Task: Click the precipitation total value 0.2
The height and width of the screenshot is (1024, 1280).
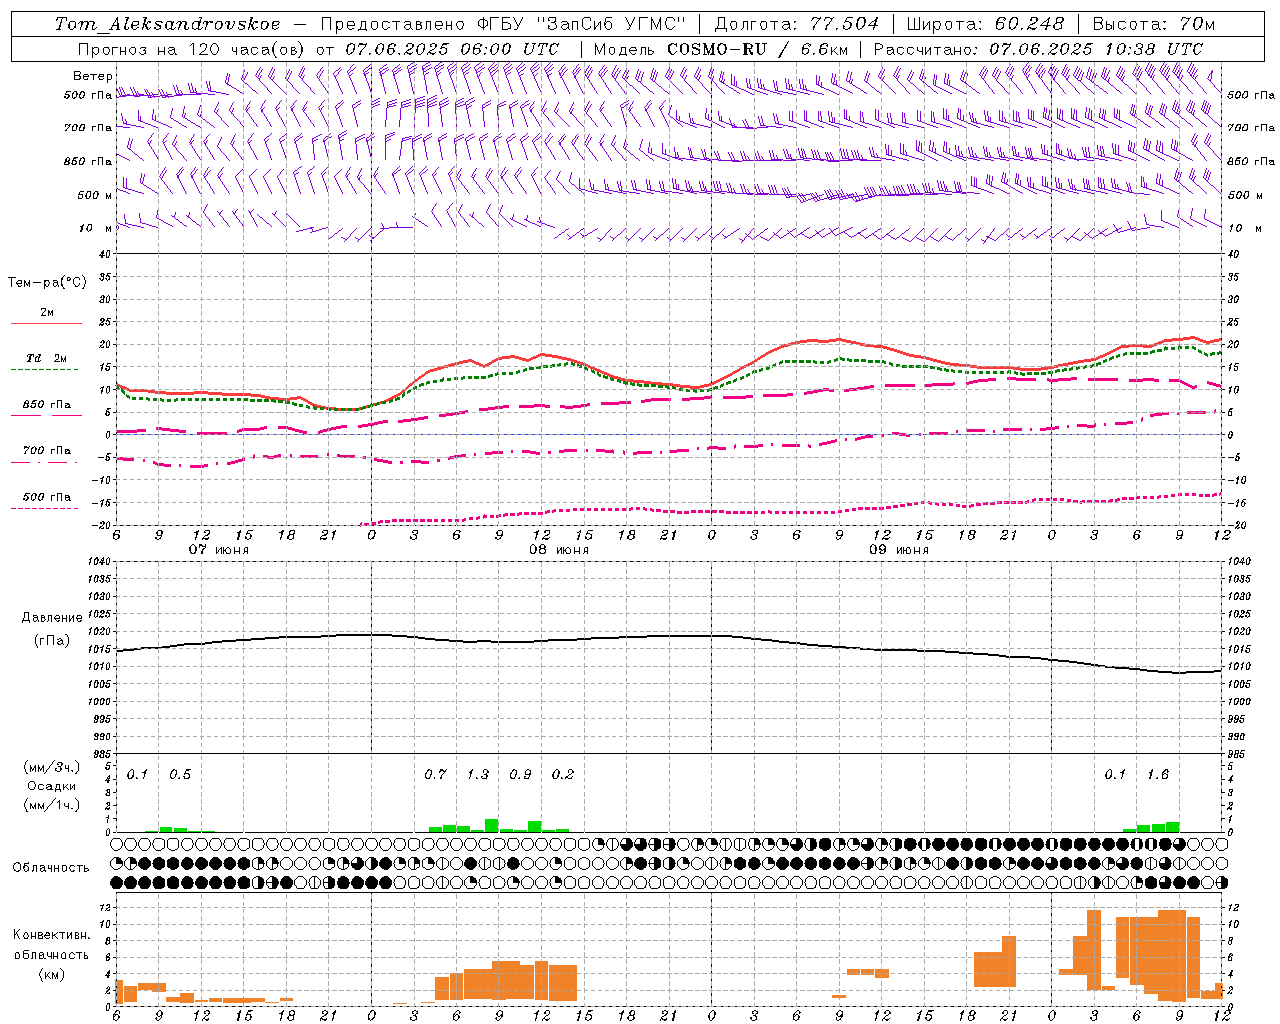Action: click(563, 775)
